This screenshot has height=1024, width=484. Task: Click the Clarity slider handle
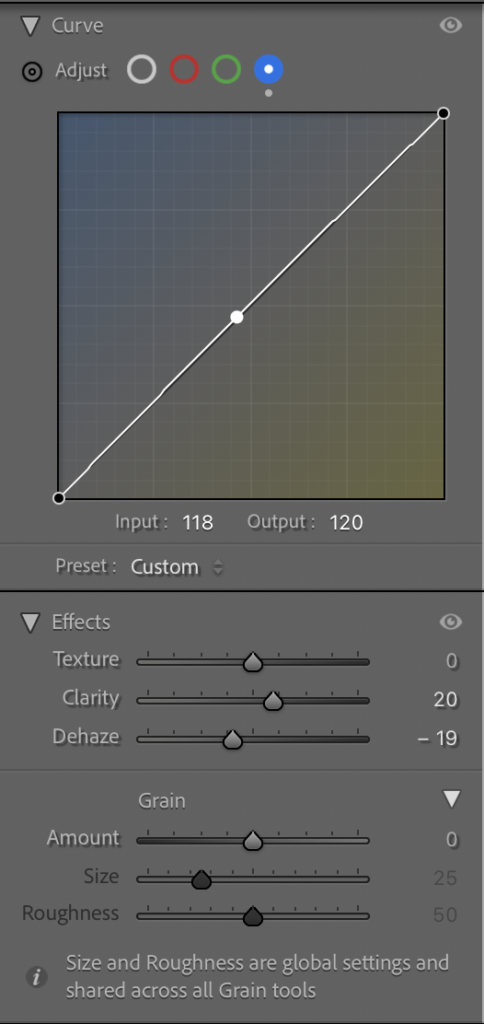click(273, 701)
